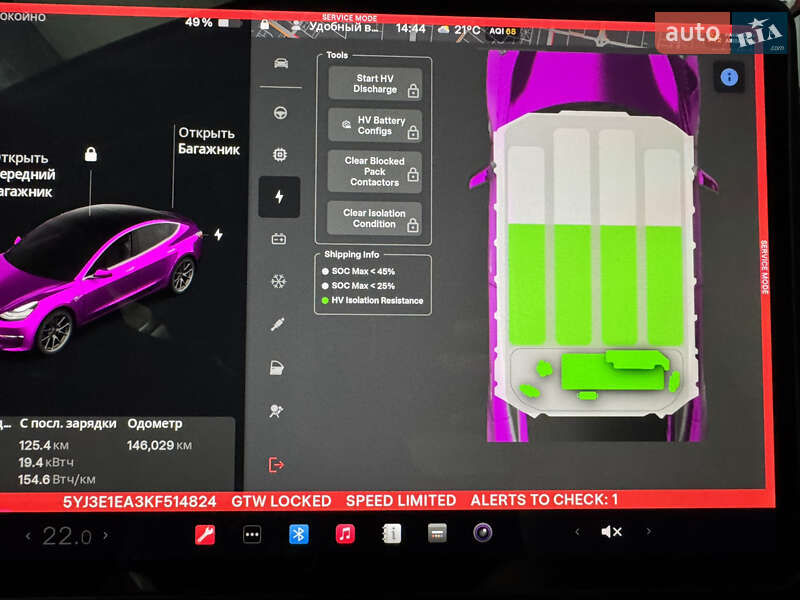Tap the odometer 146,029 км value

(159, 445)
